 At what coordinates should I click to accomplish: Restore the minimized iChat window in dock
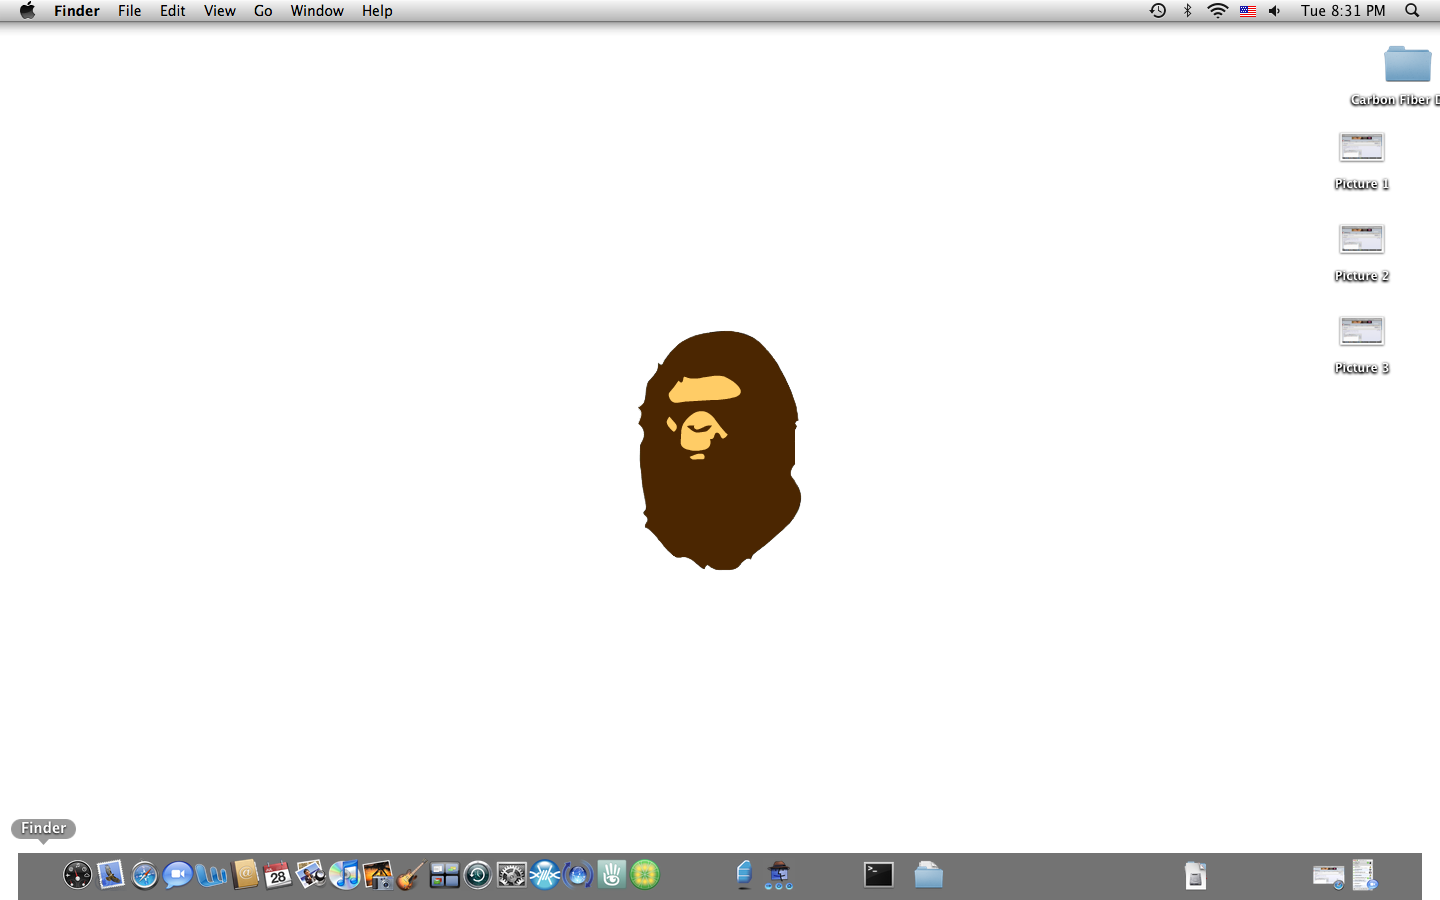click(1364, 875)
